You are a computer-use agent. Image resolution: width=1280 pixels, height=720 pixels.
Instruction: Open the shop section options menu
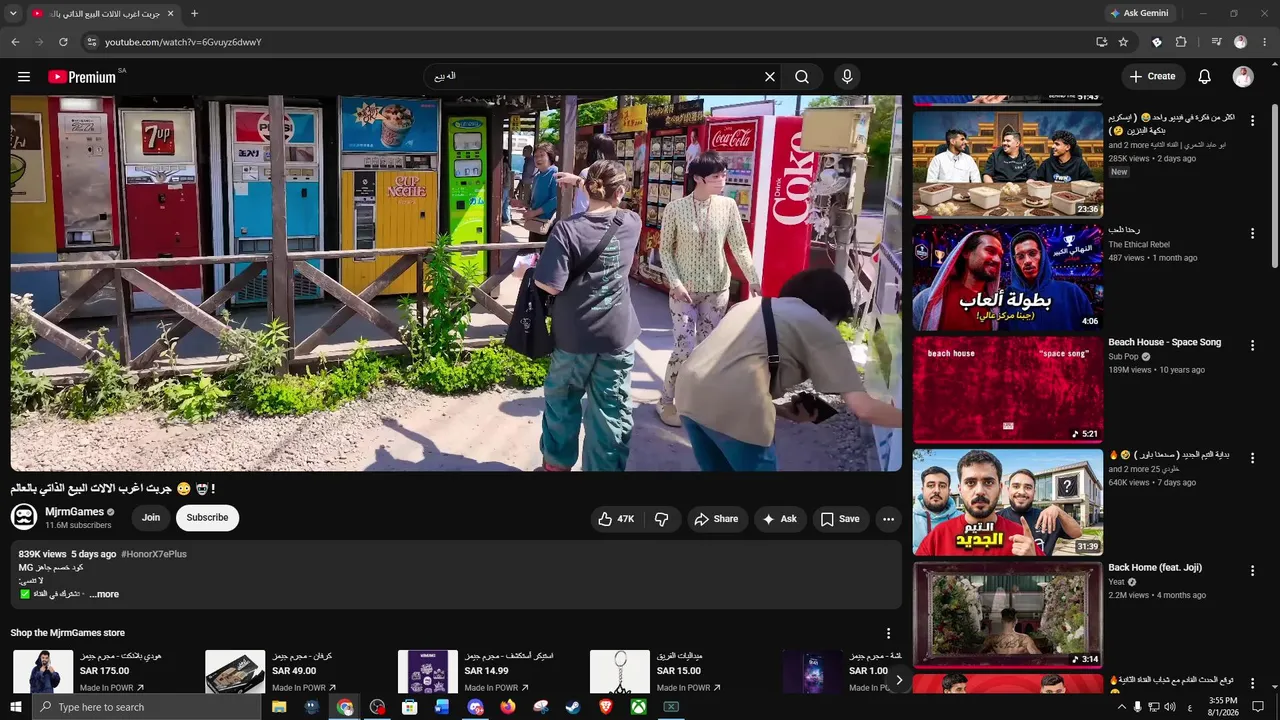(x=888, y=633)
